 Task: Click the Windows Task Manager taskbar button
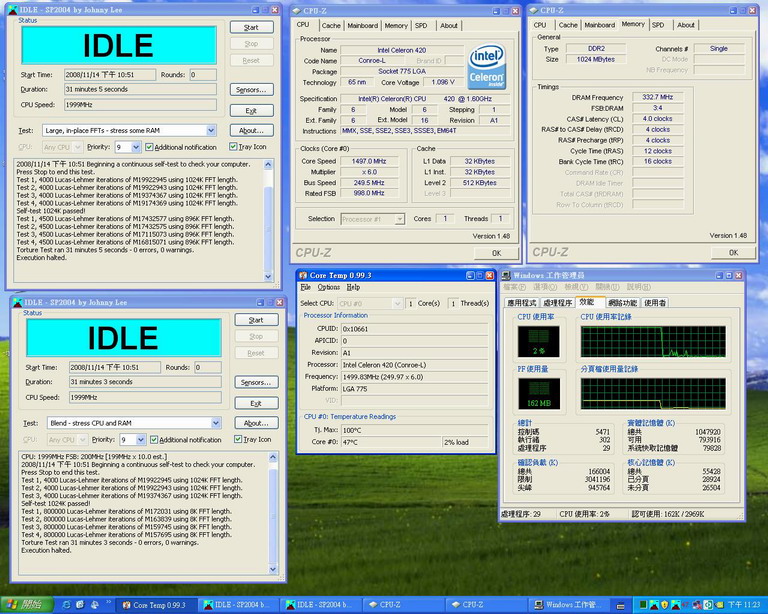568,605
